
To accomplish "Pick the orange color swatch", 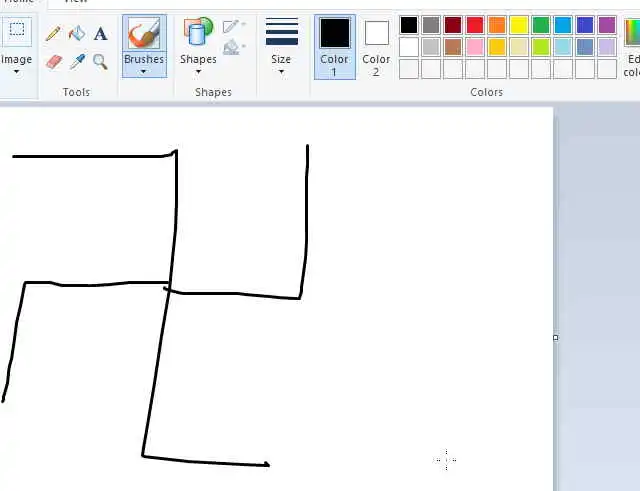I will [x=497, y=25].
